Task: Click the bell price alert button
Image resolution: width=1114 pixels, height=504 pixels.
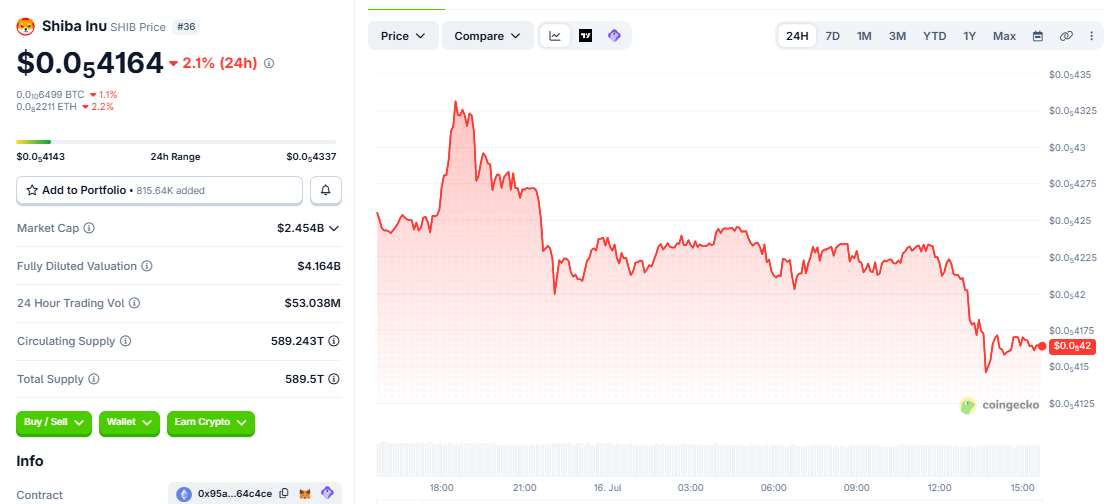Action: [x=326, y=191]
